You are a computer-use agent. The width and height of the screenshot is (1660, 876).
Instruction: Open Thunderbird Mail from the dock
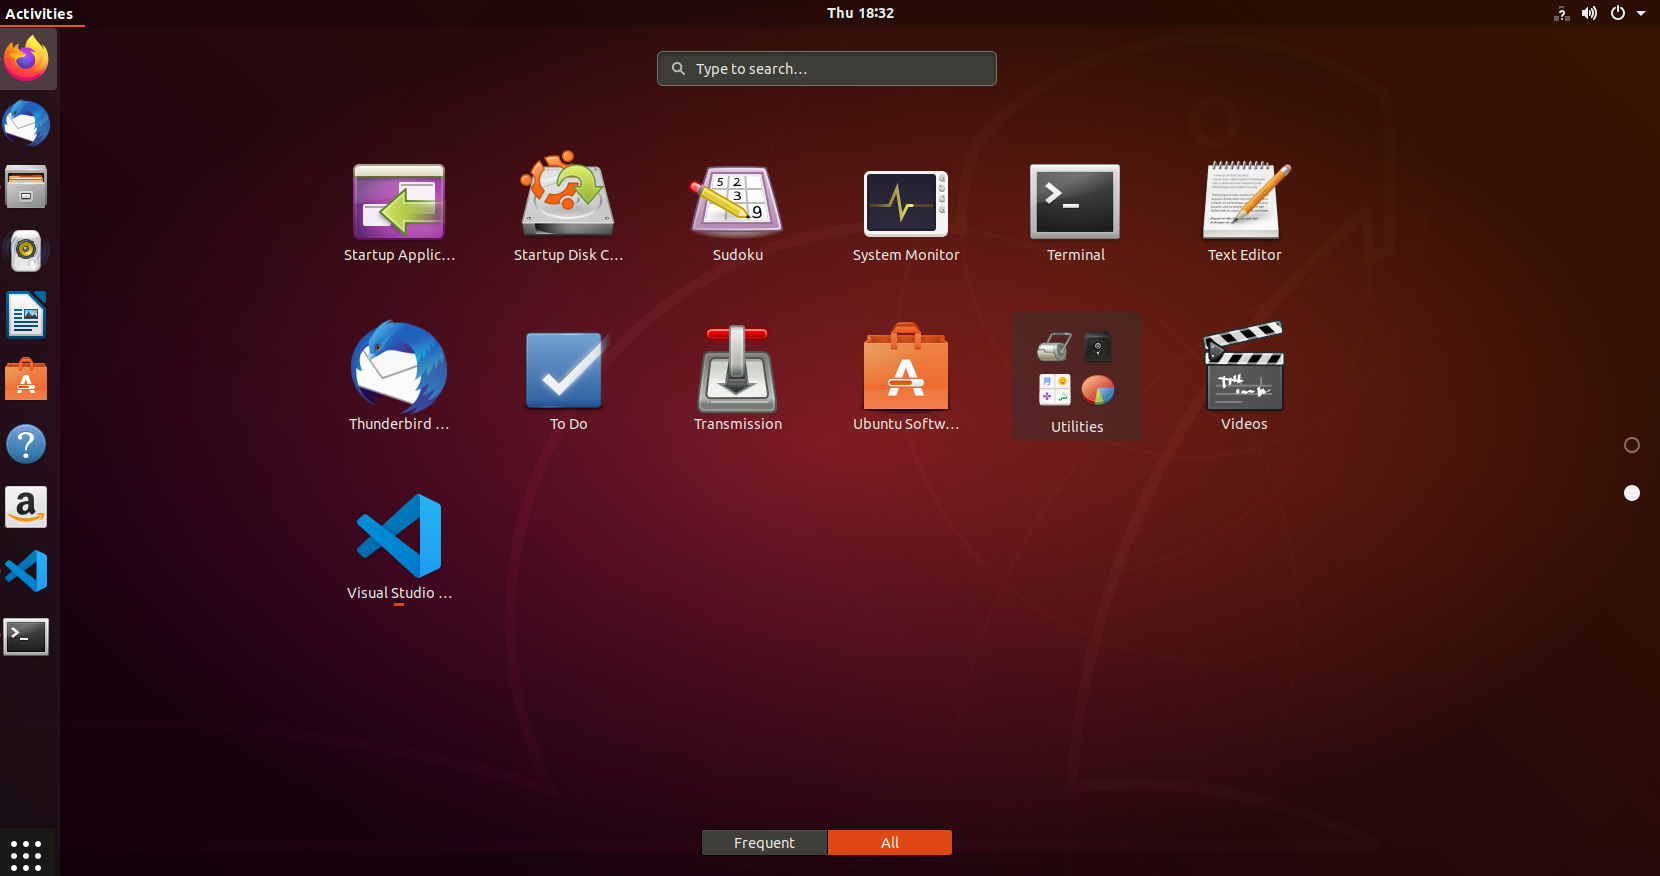[27, 124]
